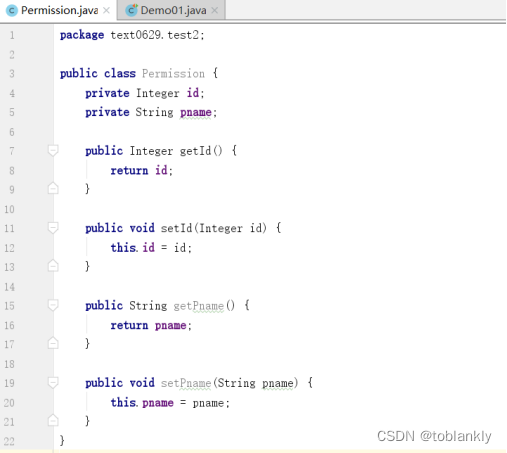Click 'String' type on line 5
The width and height of the screenshot is (507, 453).
pyautogui.click(x=154, y=112)
